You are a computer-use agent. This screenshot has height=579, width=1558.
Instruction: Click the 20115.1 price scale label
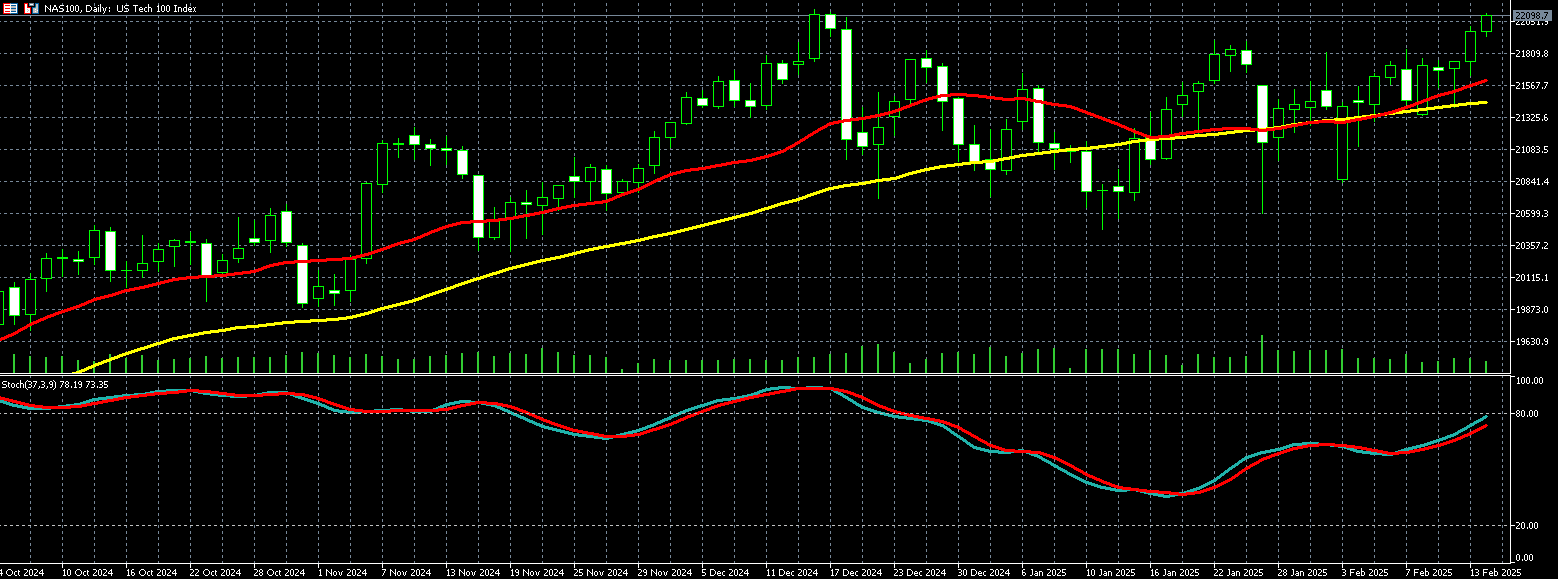point(1532,277)
